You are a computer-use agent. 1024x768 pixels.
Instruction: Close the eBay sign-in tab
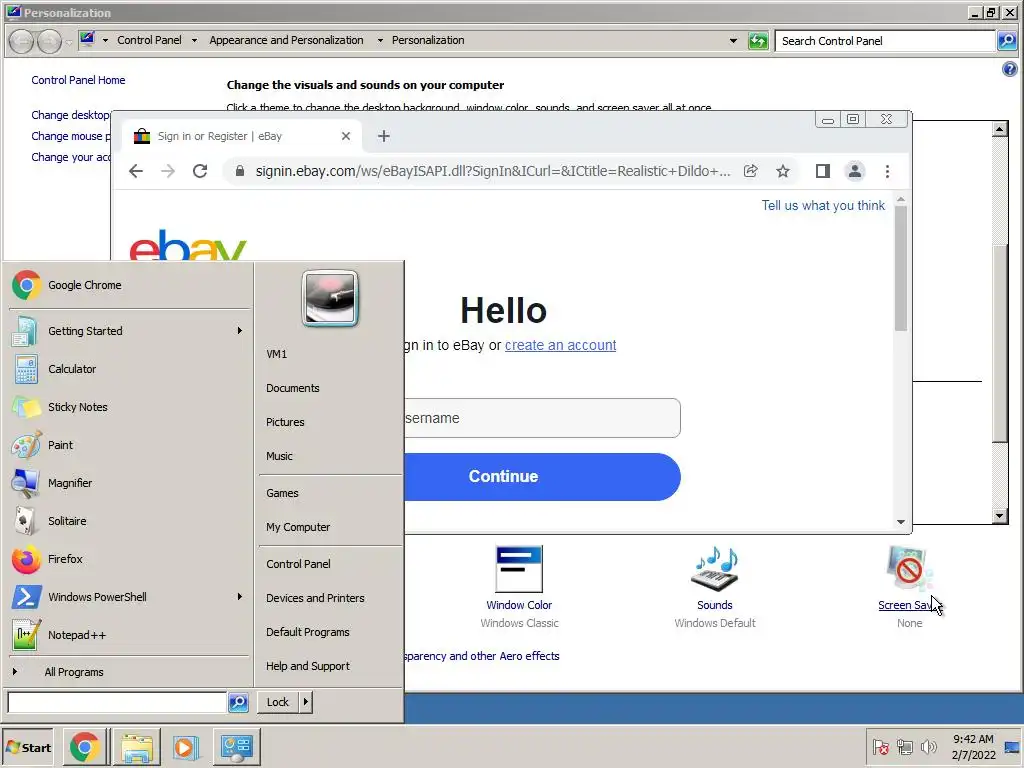[x=346, y=136]
